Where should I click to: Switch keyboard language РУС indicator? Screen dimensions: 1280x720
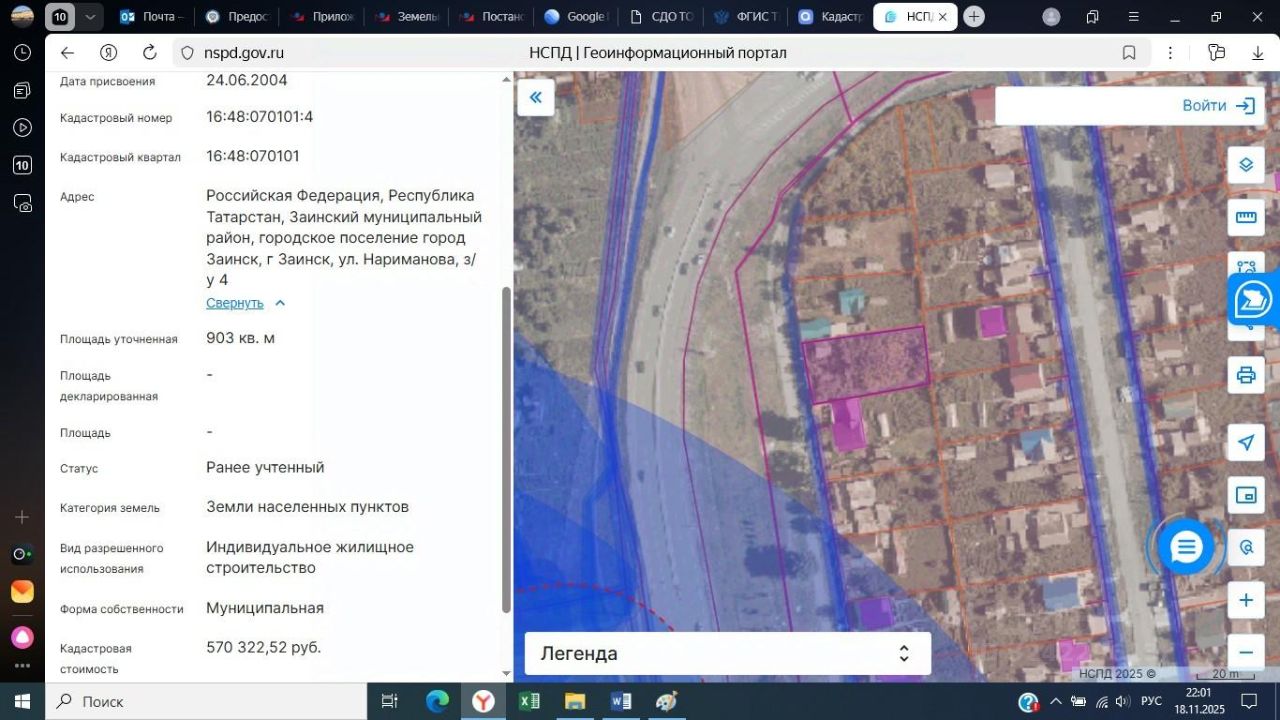(1151, 701)
